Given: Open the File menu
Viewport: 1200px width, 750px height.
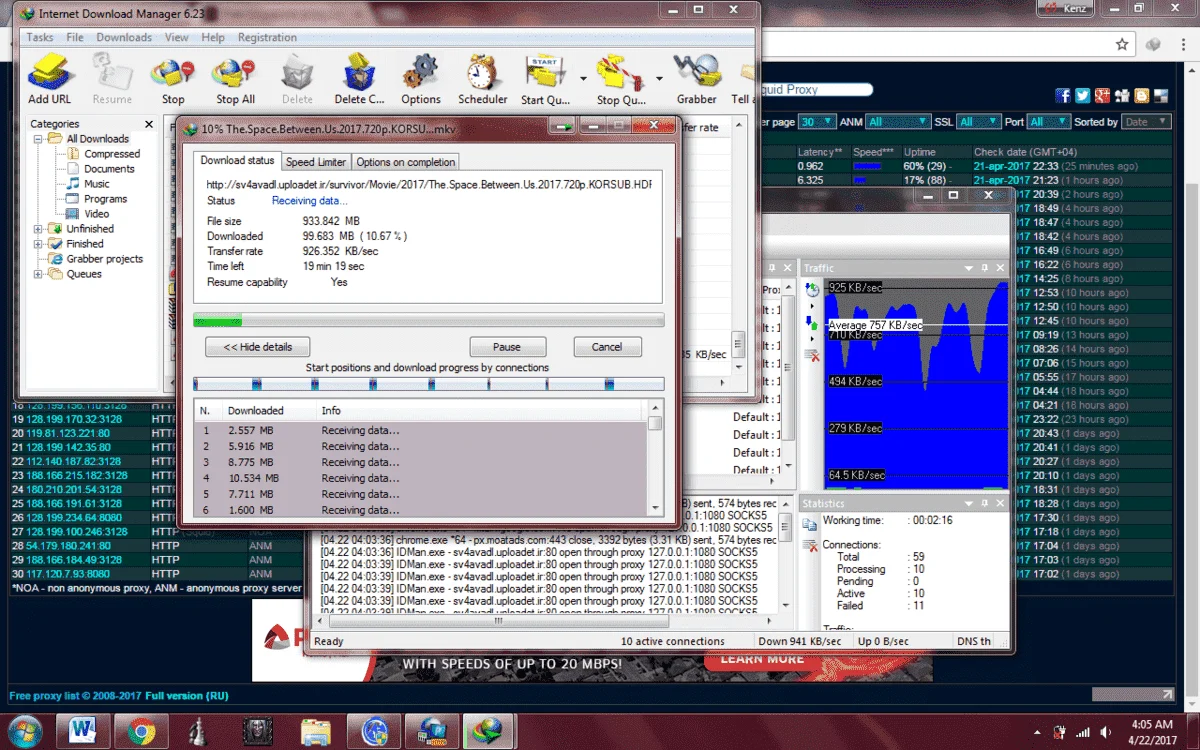Looking at the screenshot, I should [75, 37].
